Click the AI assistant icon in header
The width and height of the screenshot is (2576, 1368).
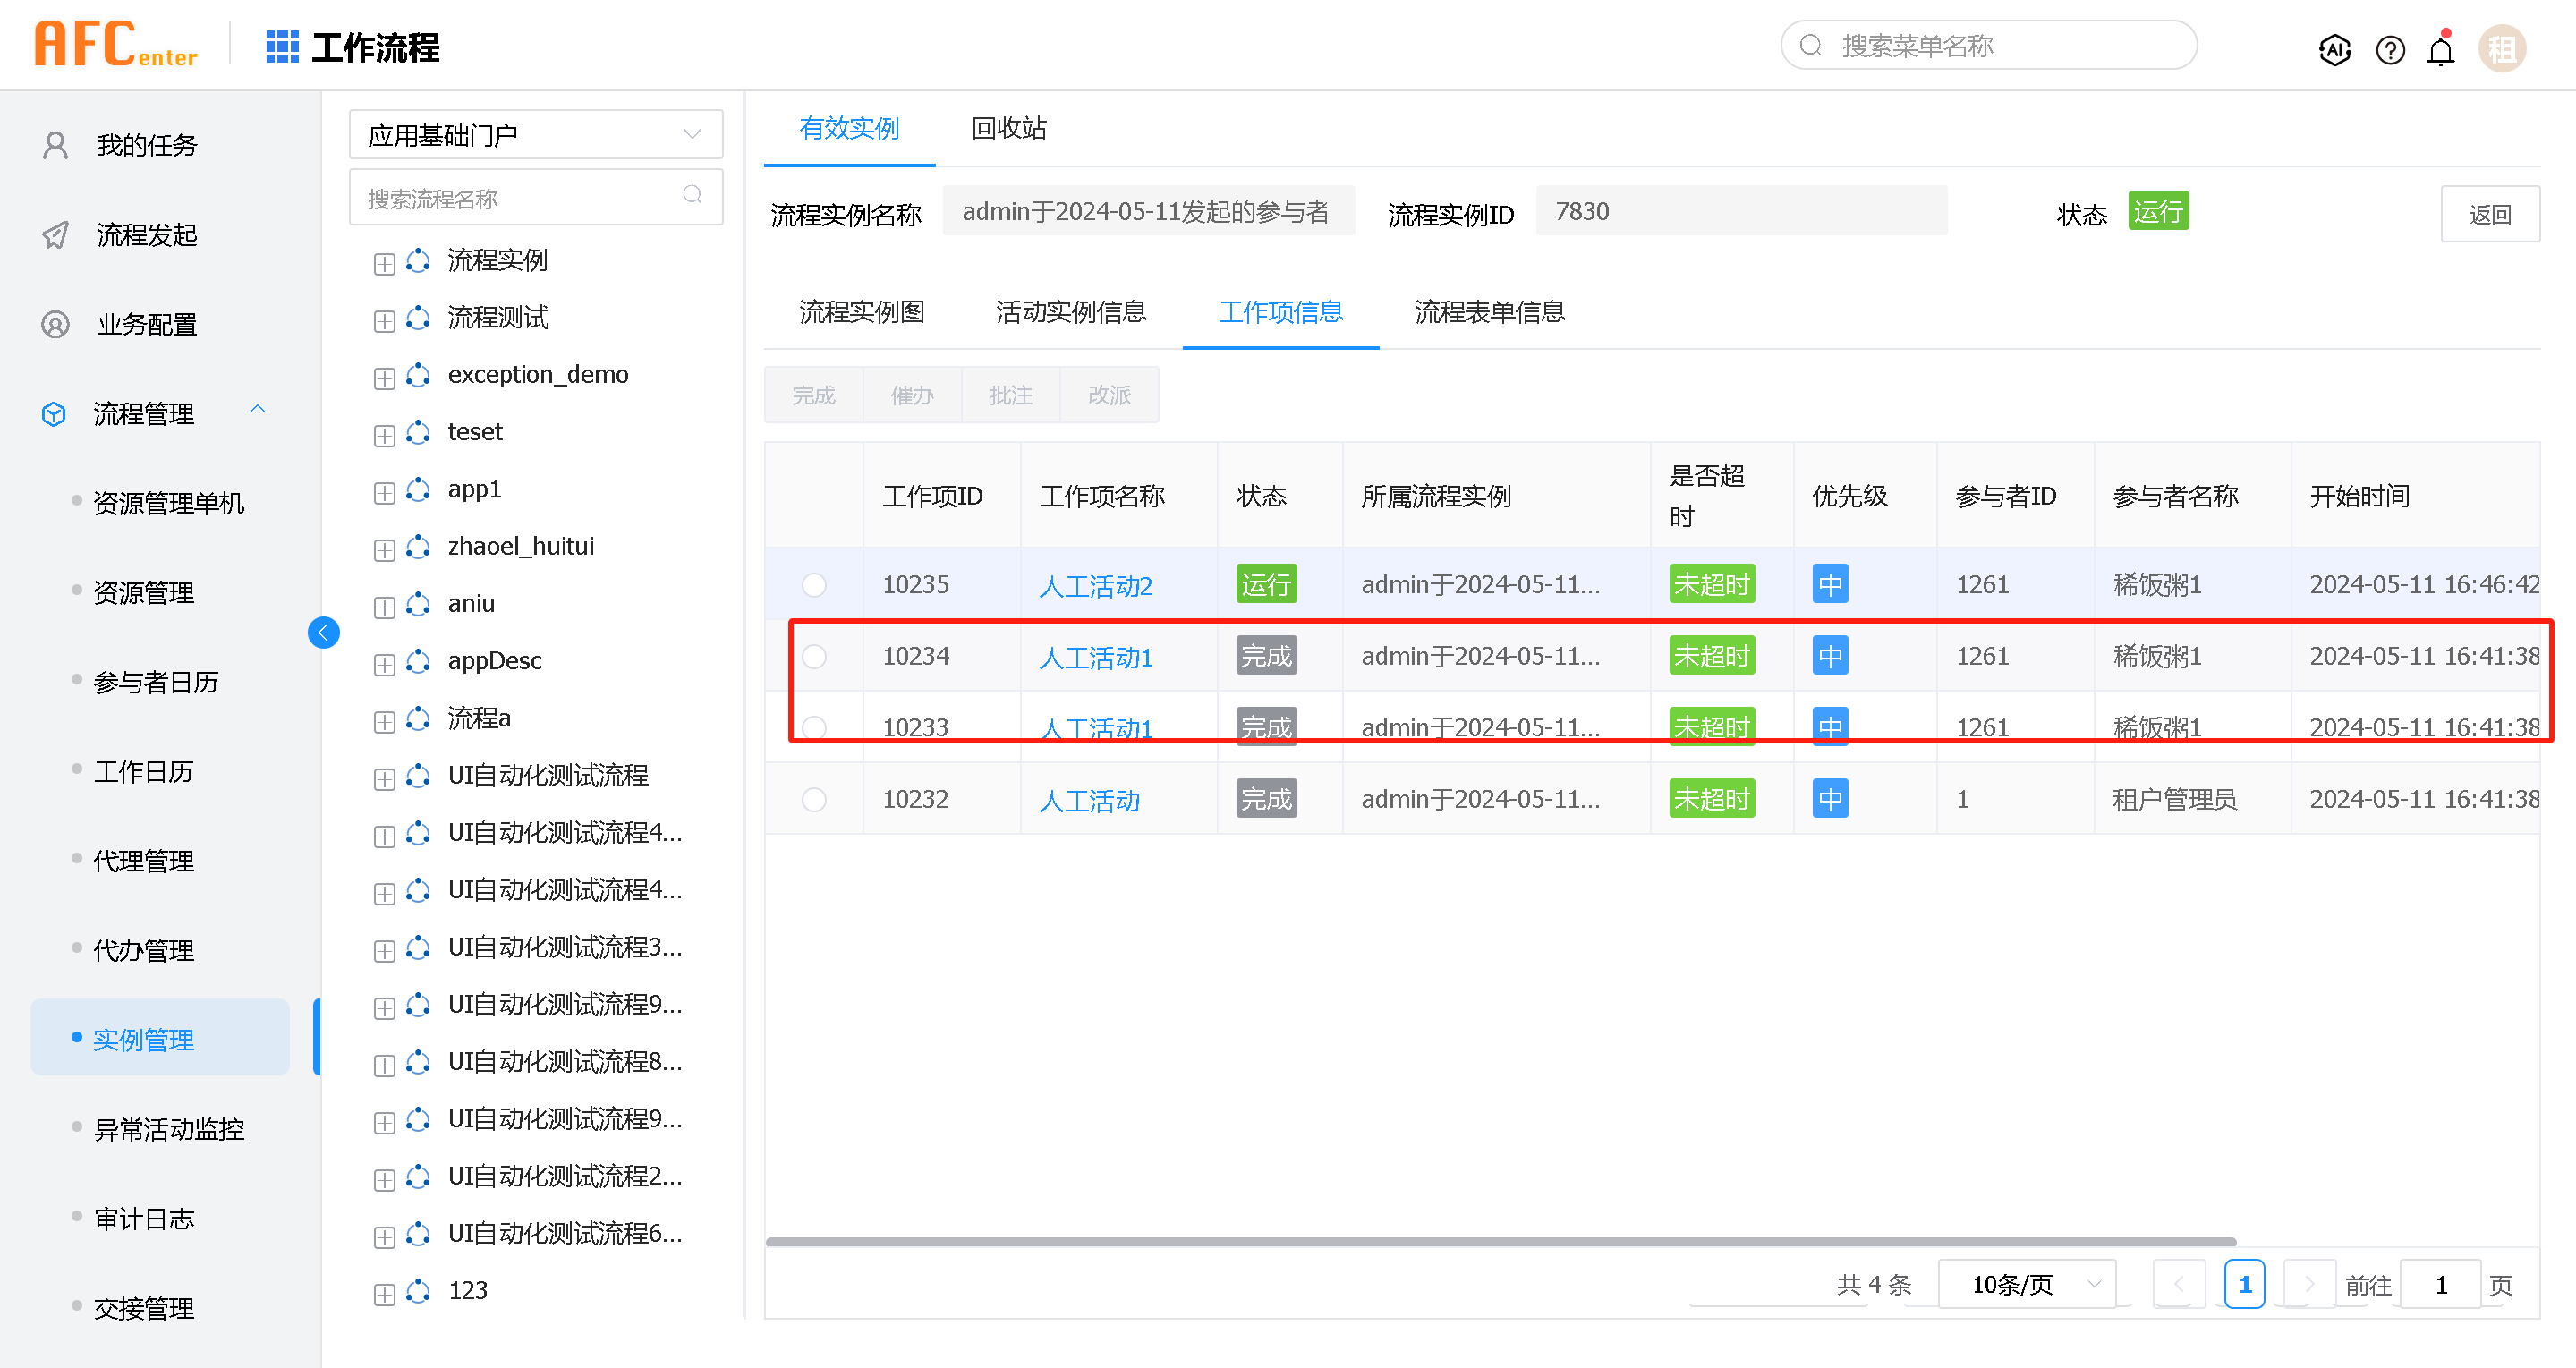[x=2334, y=48]
